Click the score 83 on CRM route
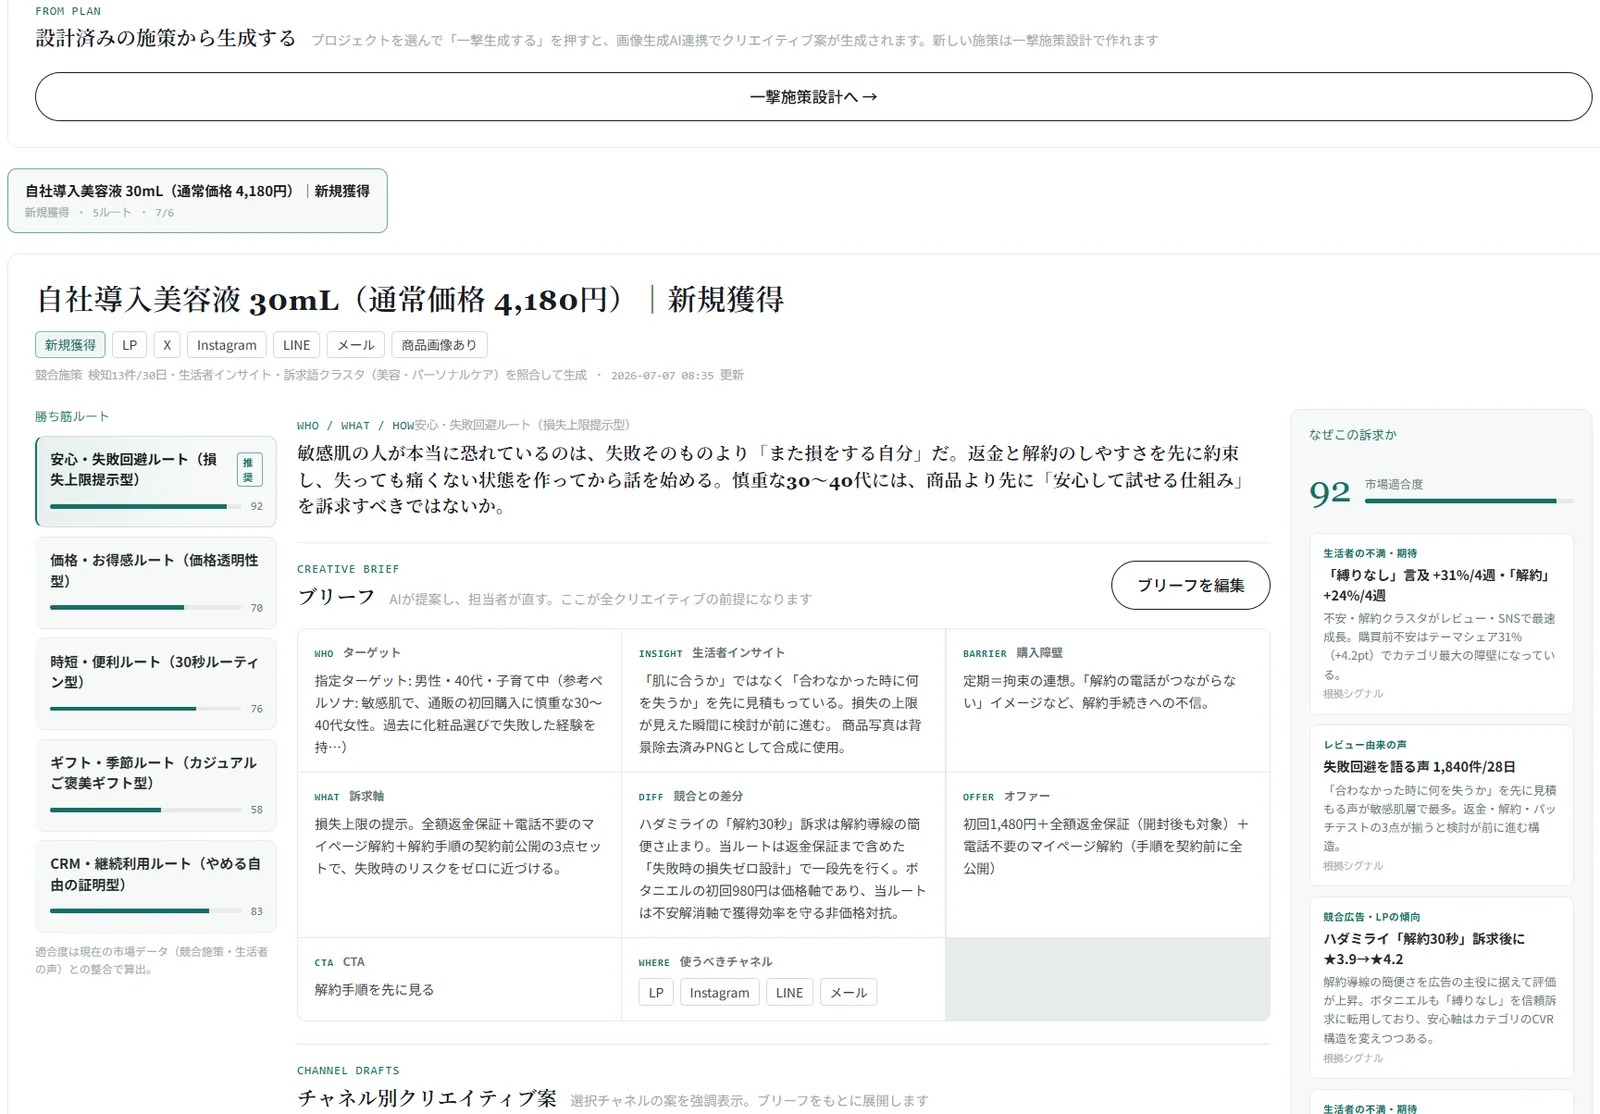1600x1114 pixels. [257, 911]
